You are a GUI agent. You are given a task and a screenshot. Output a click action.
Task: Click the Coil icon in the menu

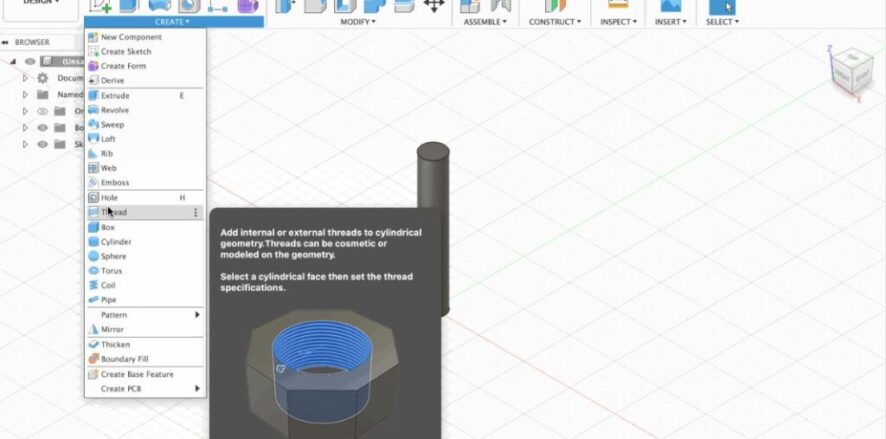pos(93,285)
